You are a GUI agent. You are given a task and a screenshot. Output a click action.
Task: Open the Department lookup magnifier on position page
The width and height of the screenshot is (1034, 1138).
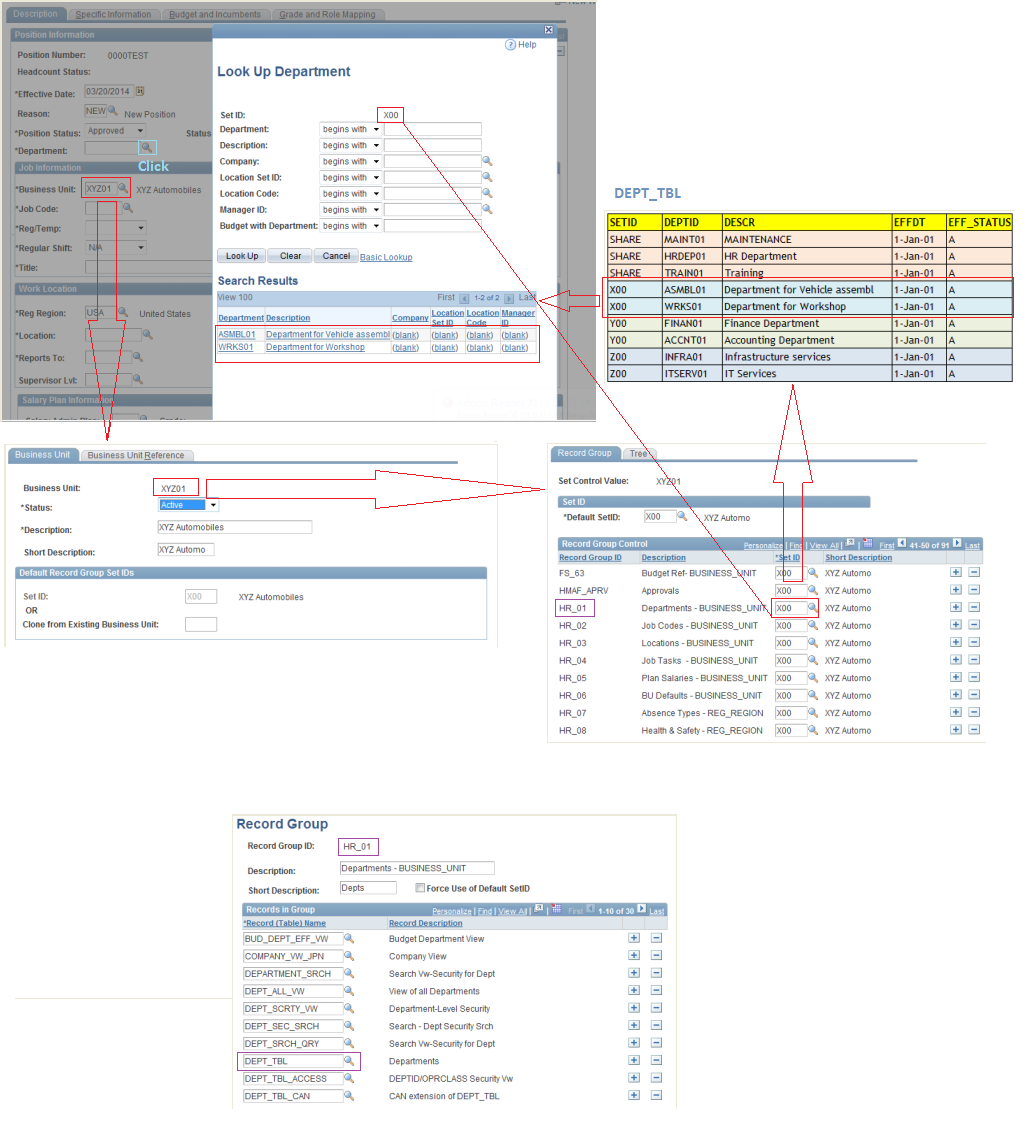[148, 148]
